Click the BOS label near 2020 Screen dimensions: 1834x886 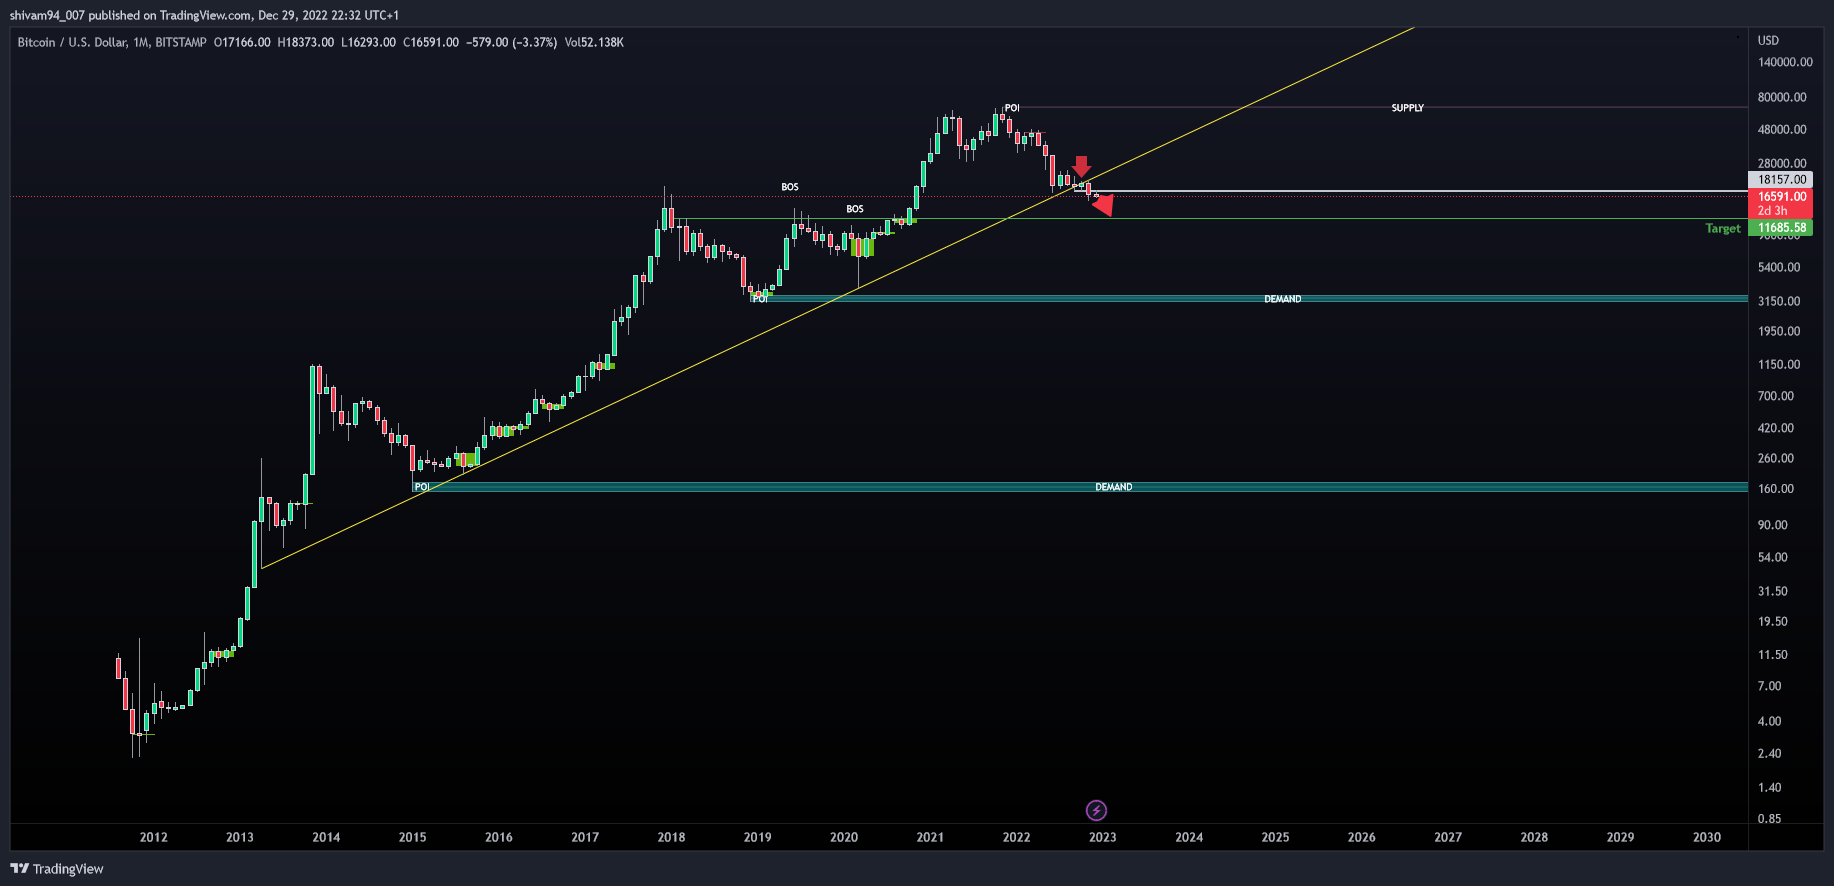[855, 209]
